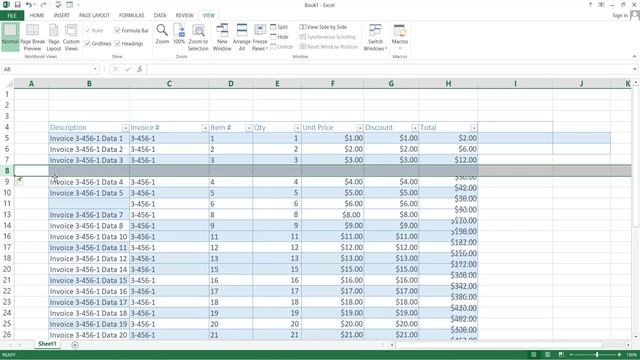The image size is (640, 360).
Task: Set zoom to 100%
Action: click(x=179, y=34)
